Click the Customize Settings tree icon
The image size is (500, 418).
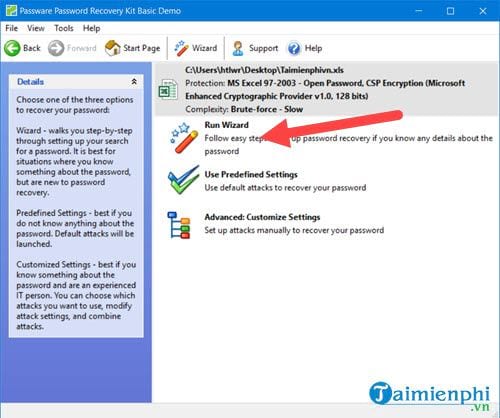point(179,225)
